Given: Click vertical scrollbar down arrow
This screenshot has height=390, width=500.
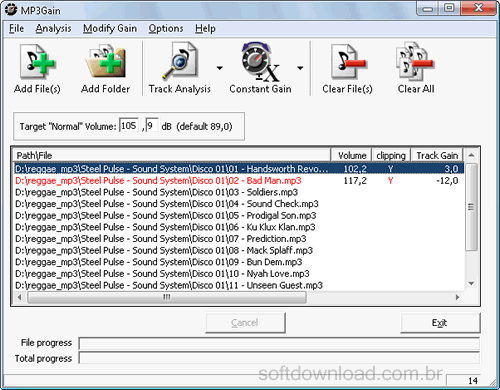Looking at the screenshot, I should pos(471,284).
